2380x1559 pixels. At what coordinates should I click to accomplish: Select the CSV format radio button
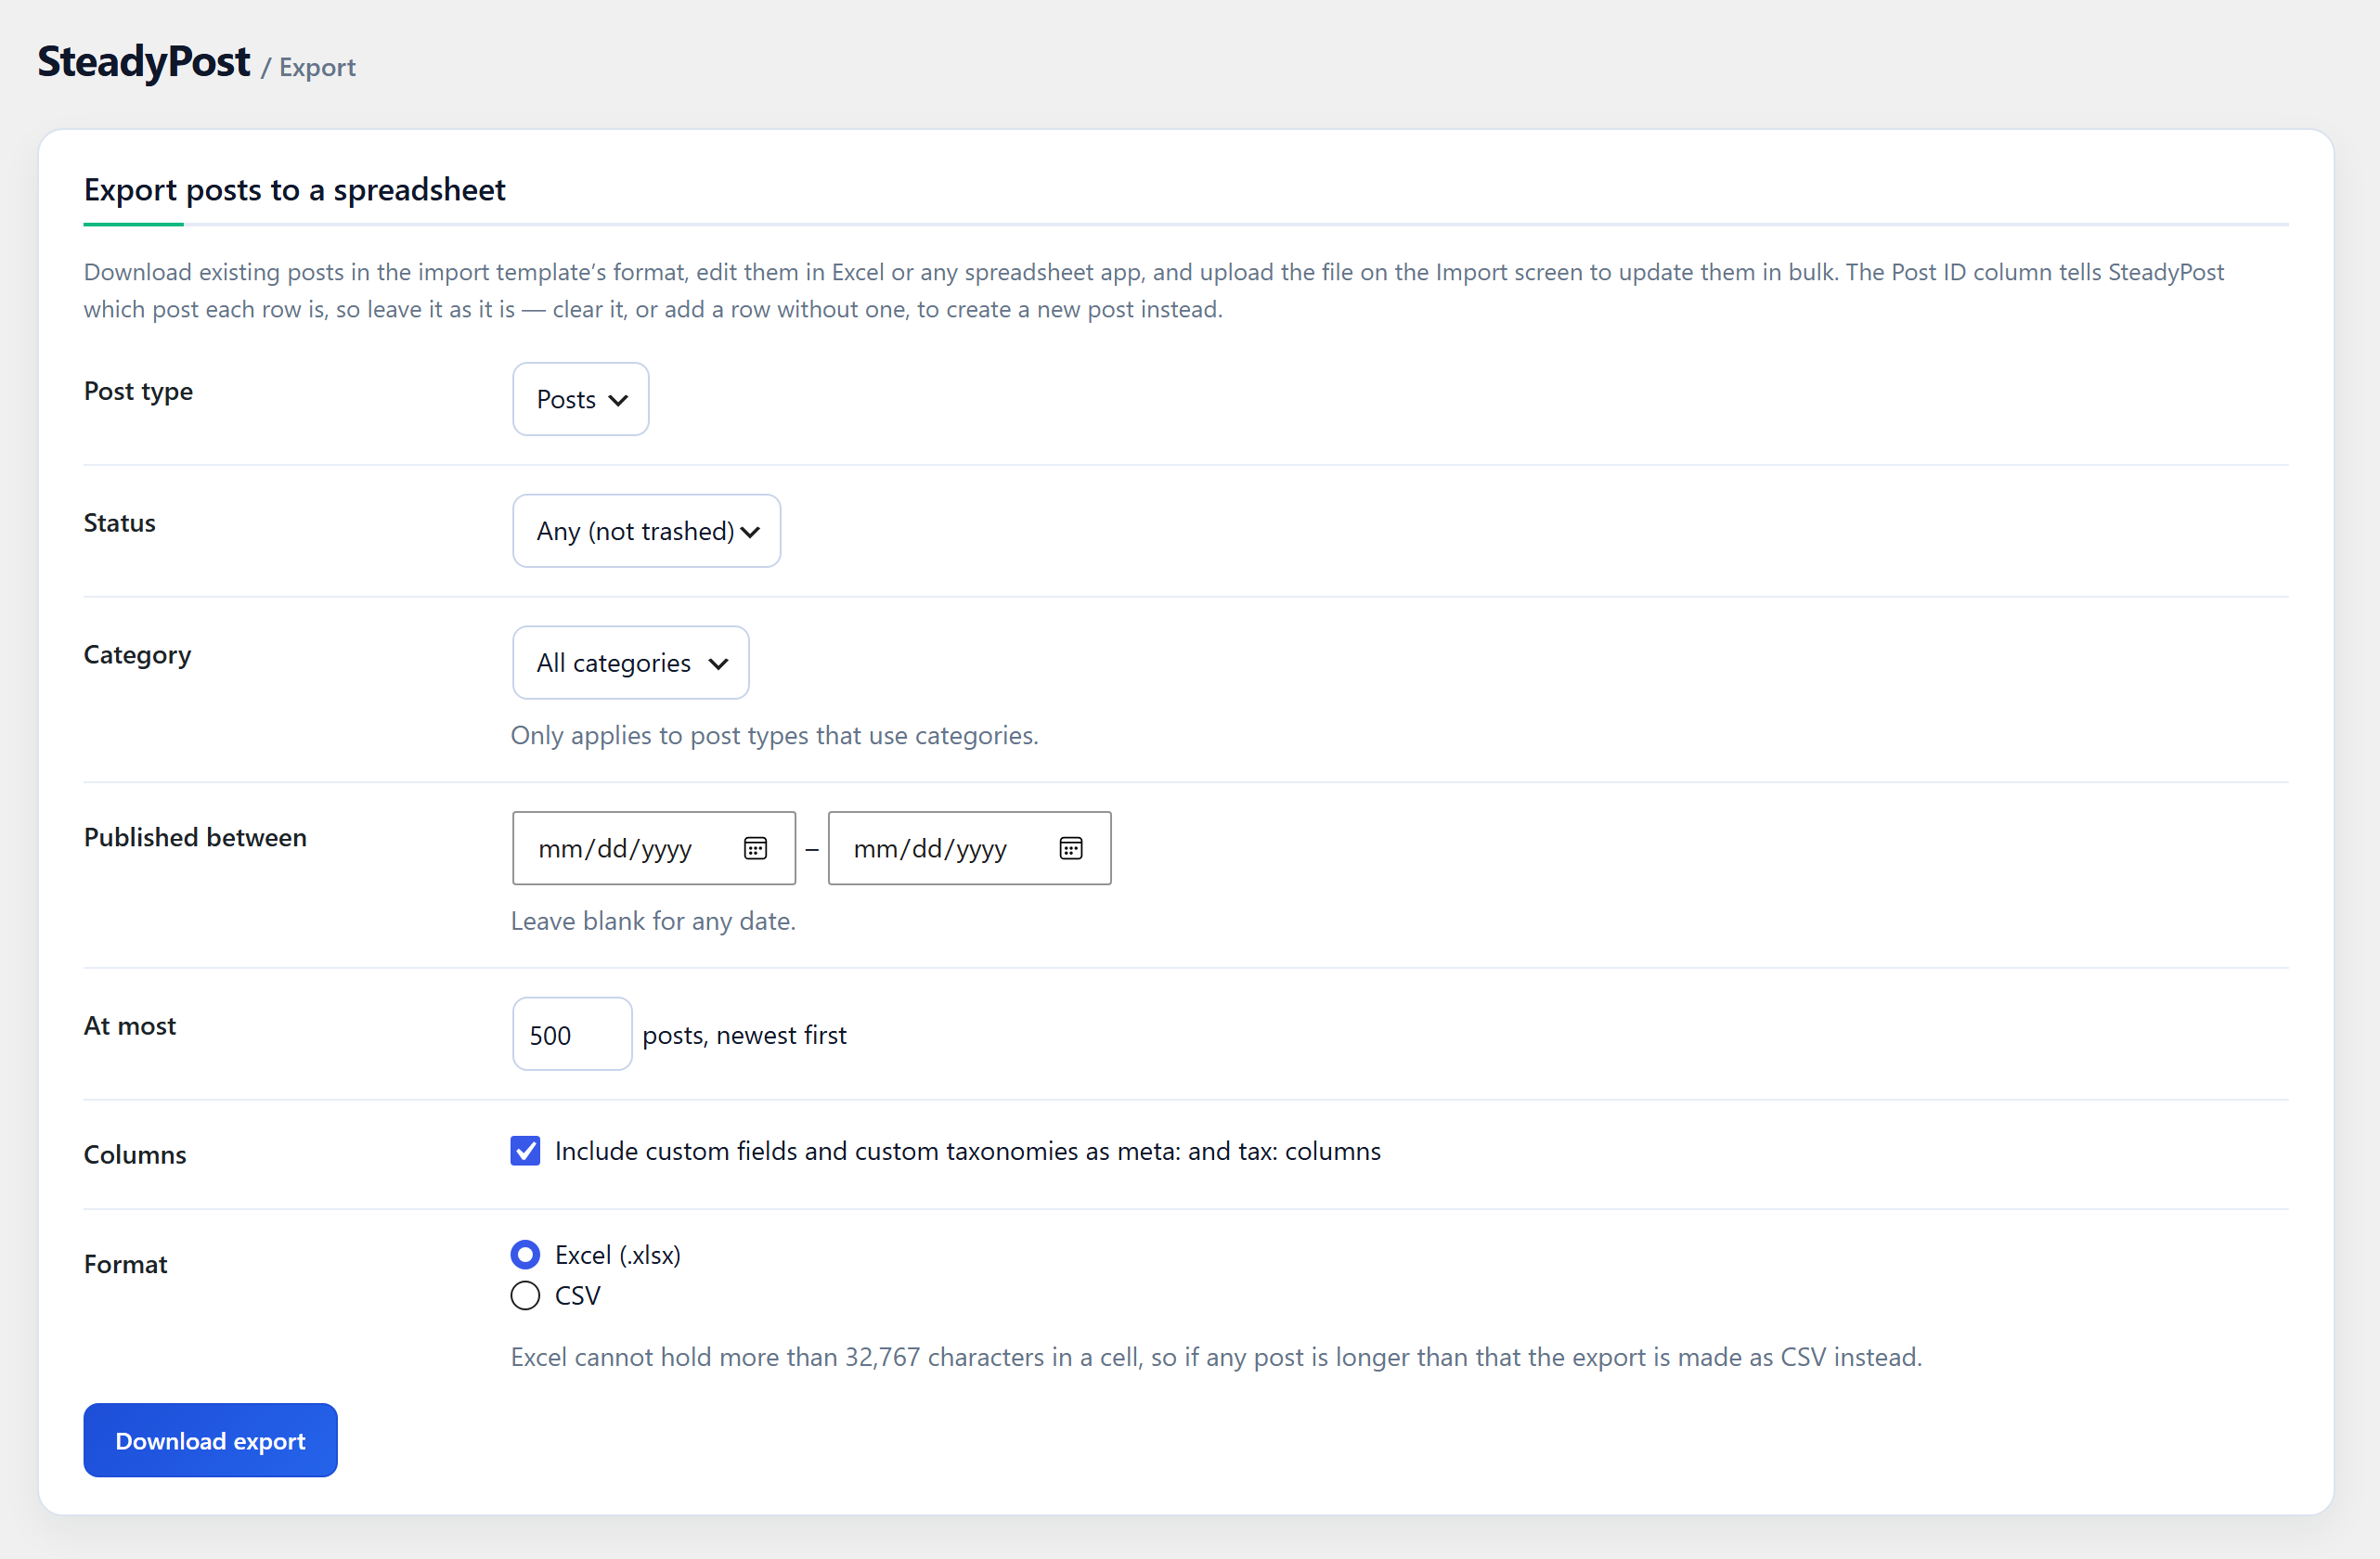[525, 1296]
